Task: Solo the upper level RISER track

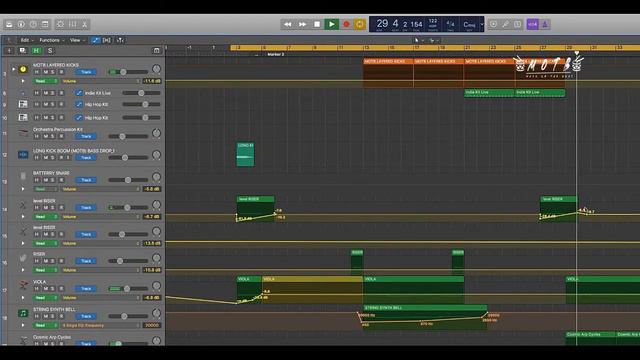Action: (53, 208)
